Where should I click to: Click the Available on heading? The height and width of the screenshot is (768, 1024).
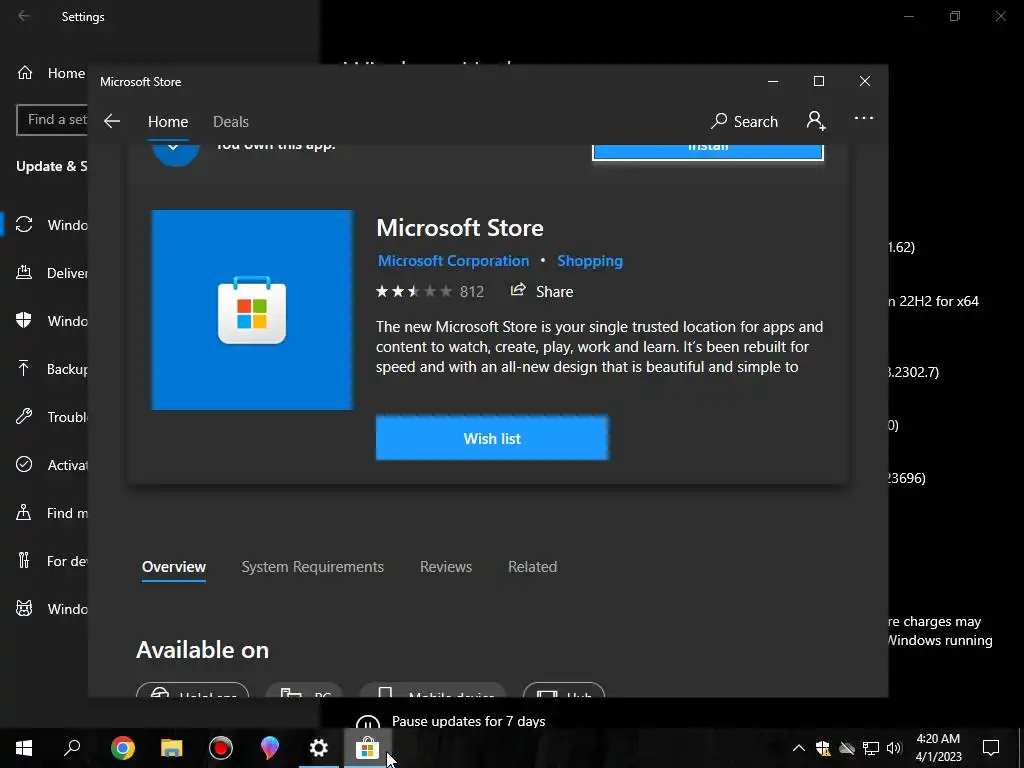click(202, 650)
